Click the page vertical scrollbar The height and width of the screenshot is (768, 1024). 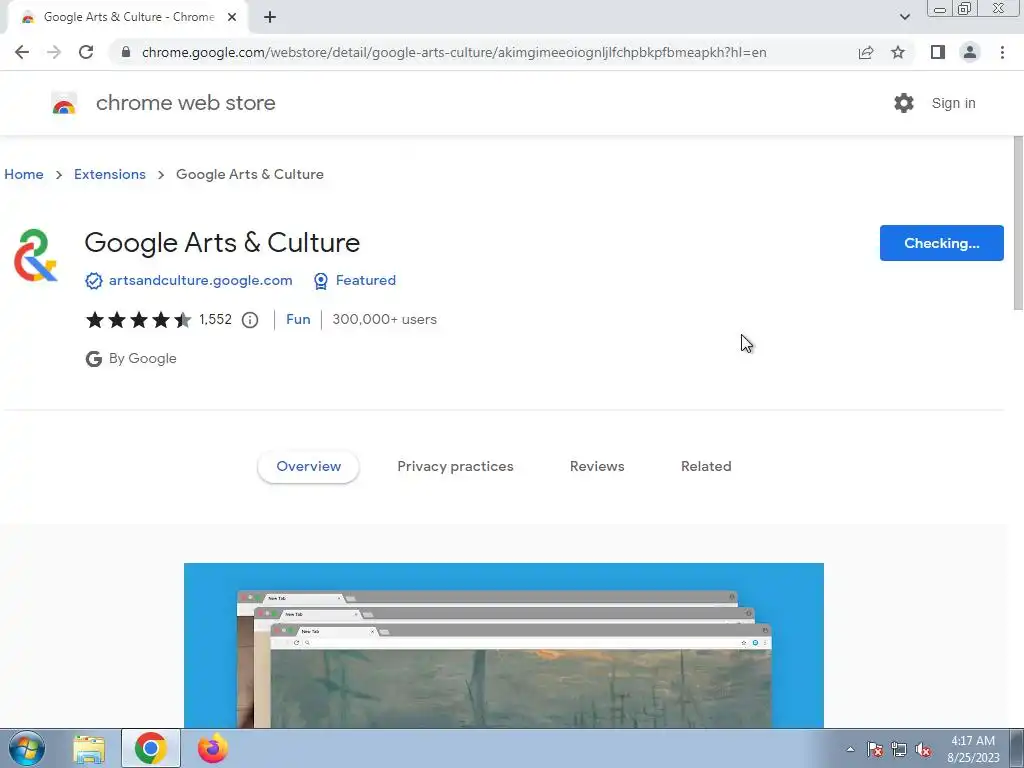point(1017,222)
